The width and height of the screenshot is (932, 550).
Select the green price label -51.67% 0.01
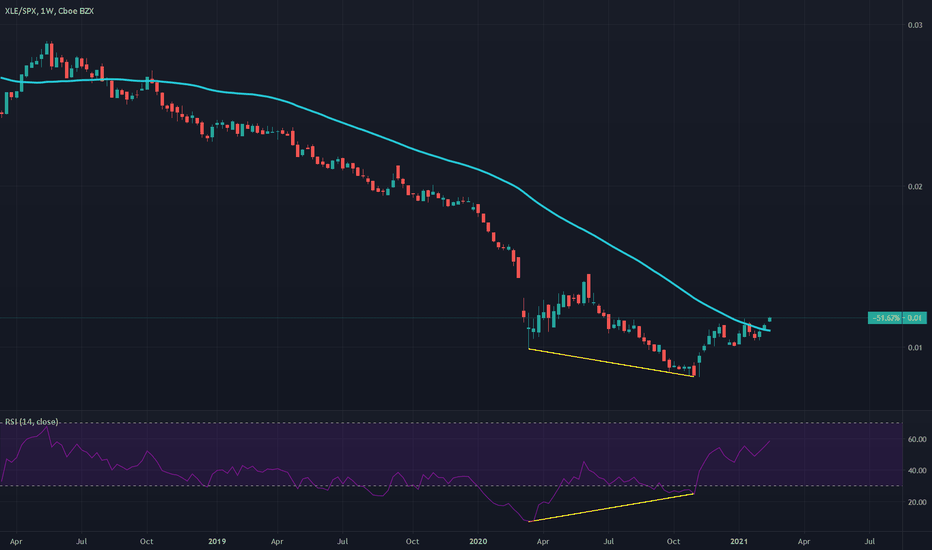897,318
